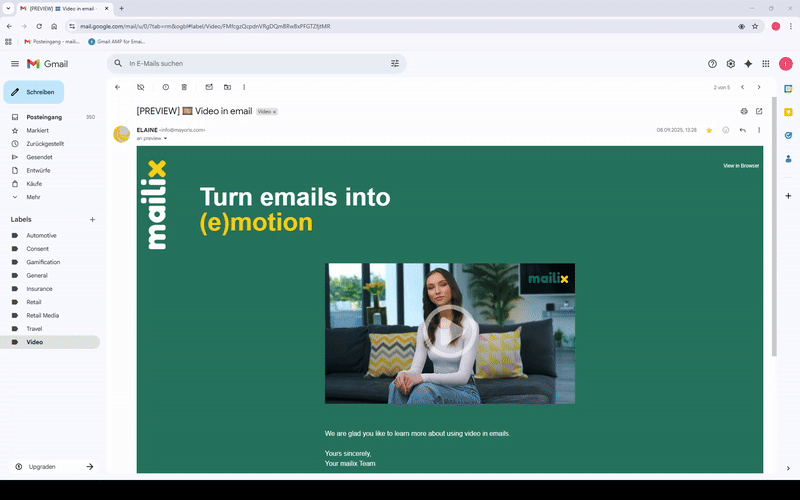Click the View in Browser link
This screenshot has width=800, height=500.
coord(741,165)
